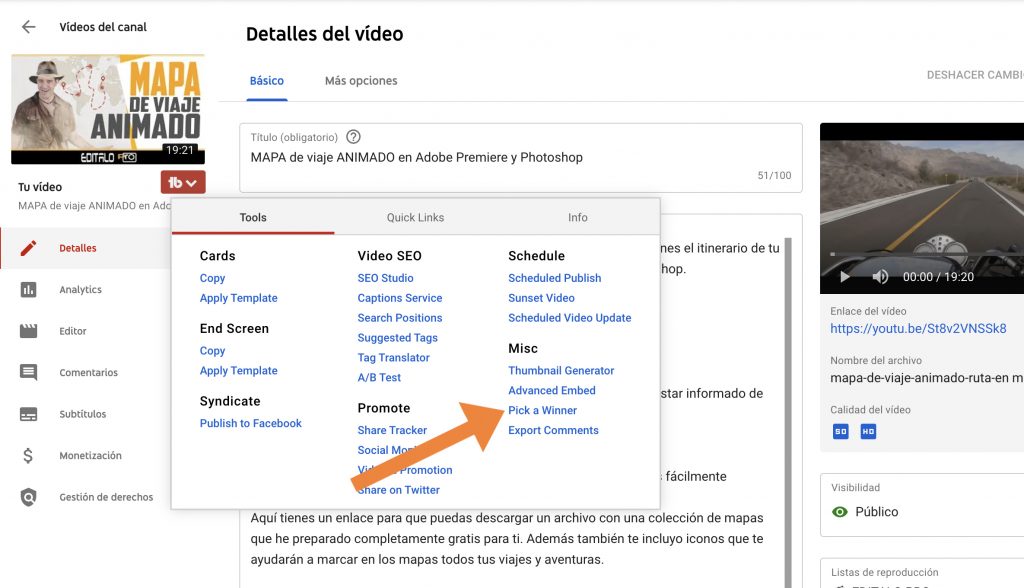Open the Info tab in TubeBuddy menu

[578, 217]
